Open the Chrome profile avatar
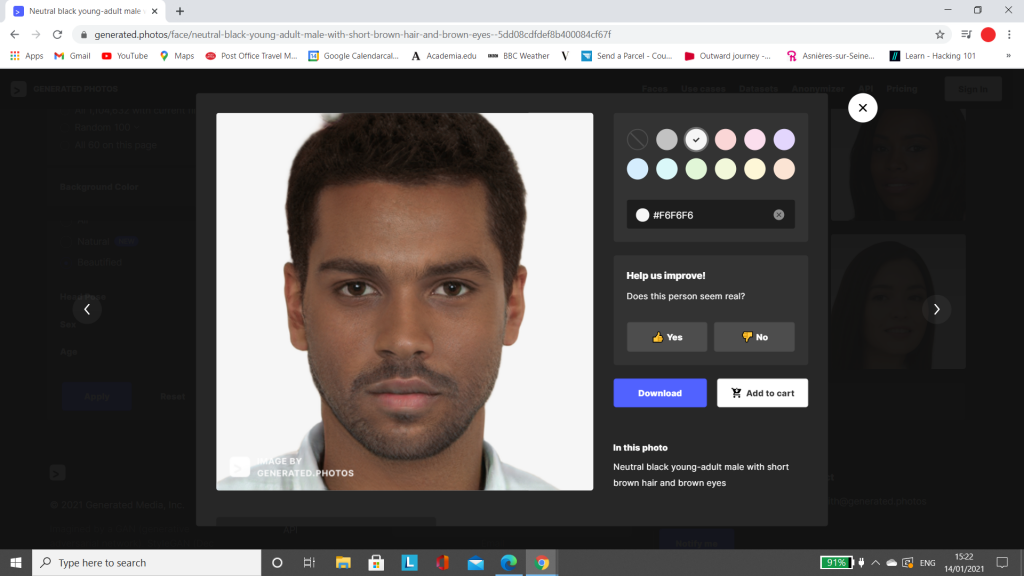 [988, 35]
